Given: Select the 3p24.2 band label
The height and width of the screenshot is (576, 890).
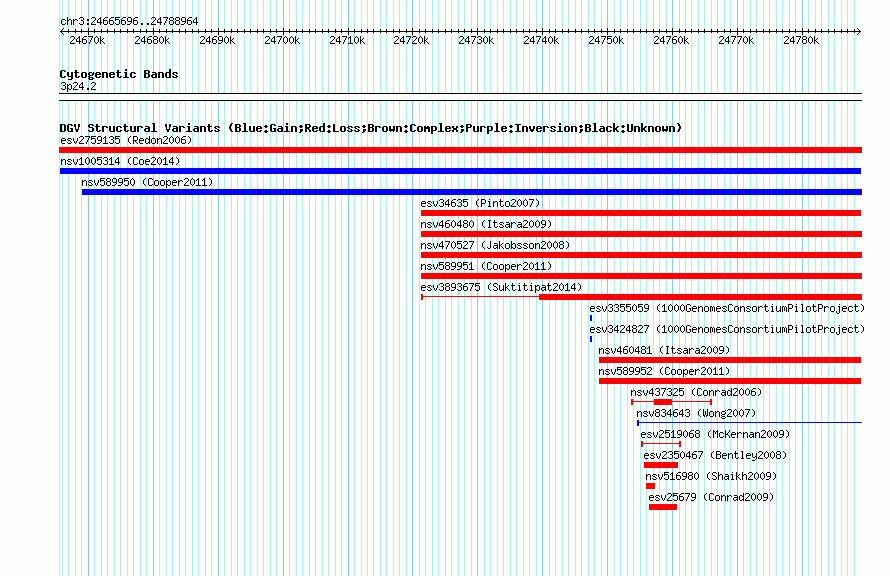Looking at the screenshot, I should [78, 86].
